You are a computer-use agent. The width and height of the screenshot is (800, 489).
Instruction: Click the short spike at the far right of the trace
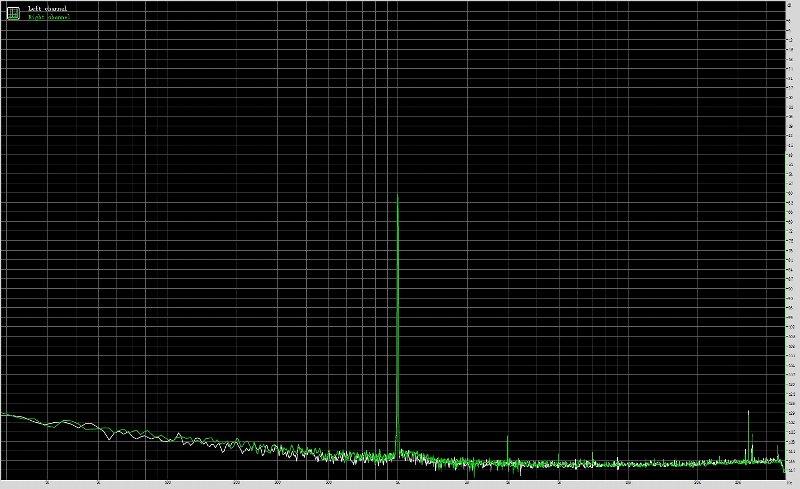click(x=779, y=446)
